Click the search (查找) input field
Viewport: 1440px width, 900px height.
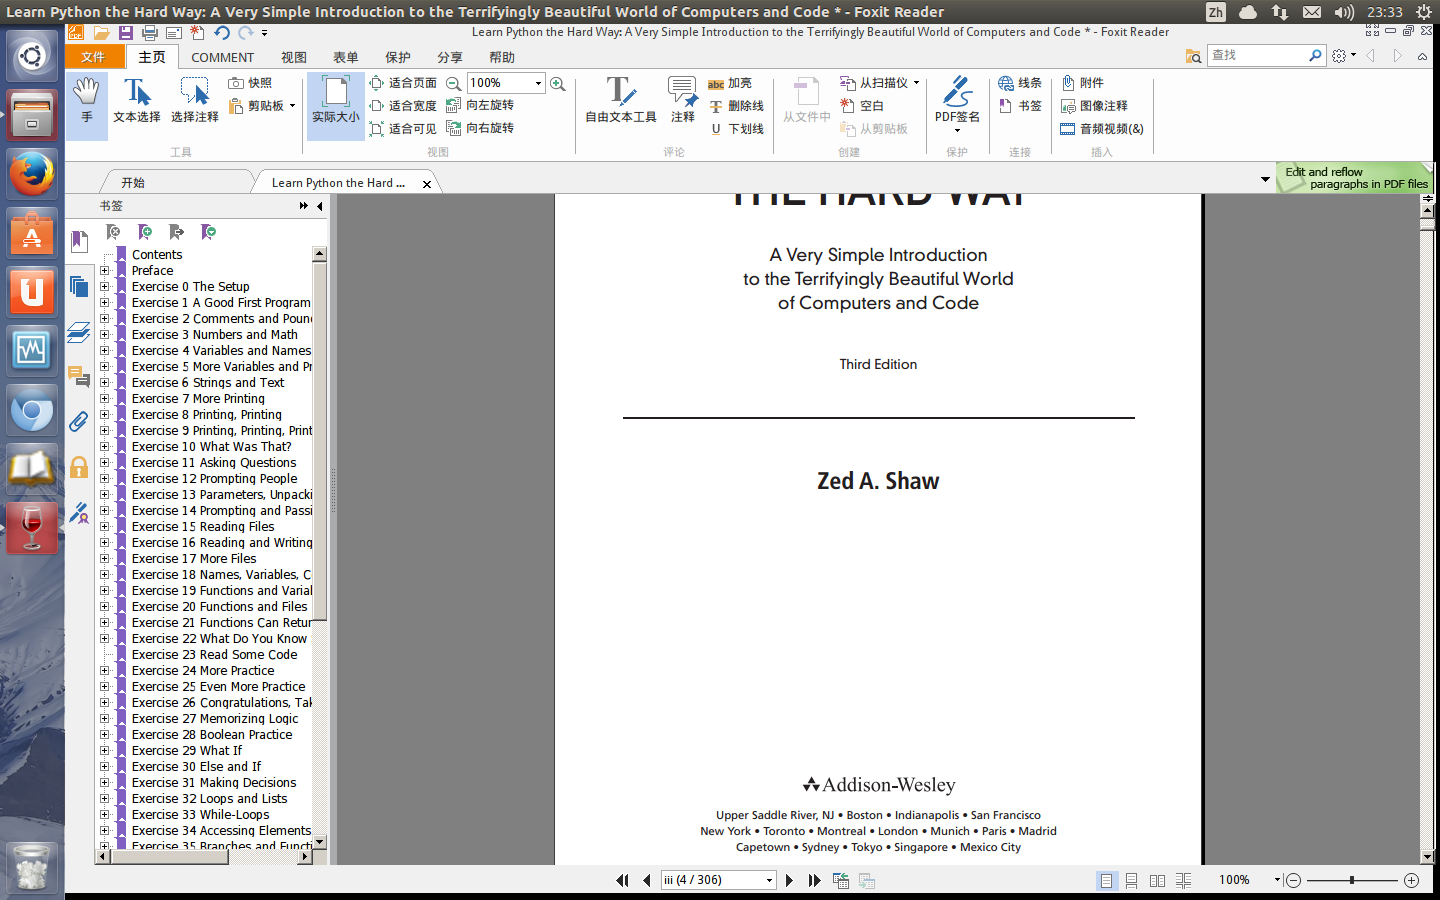point(1258,56)
